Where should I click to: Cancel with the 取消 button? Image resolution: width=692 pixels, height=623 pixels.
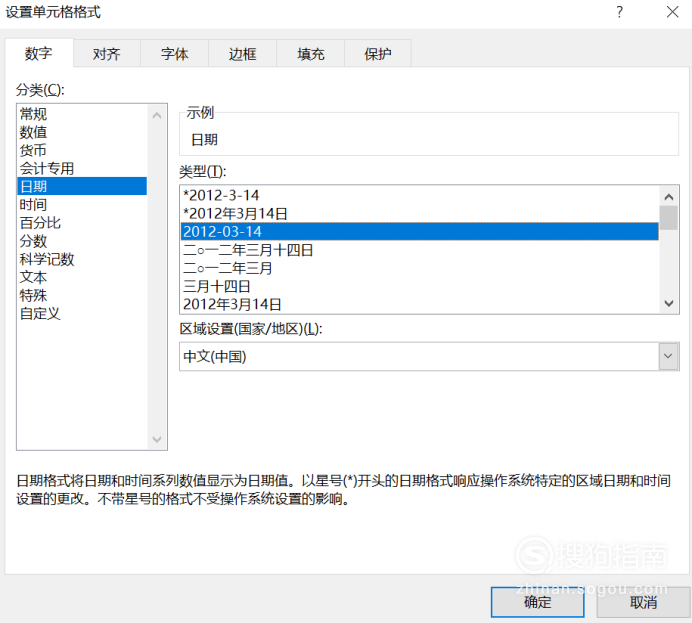tap(643, 602)
